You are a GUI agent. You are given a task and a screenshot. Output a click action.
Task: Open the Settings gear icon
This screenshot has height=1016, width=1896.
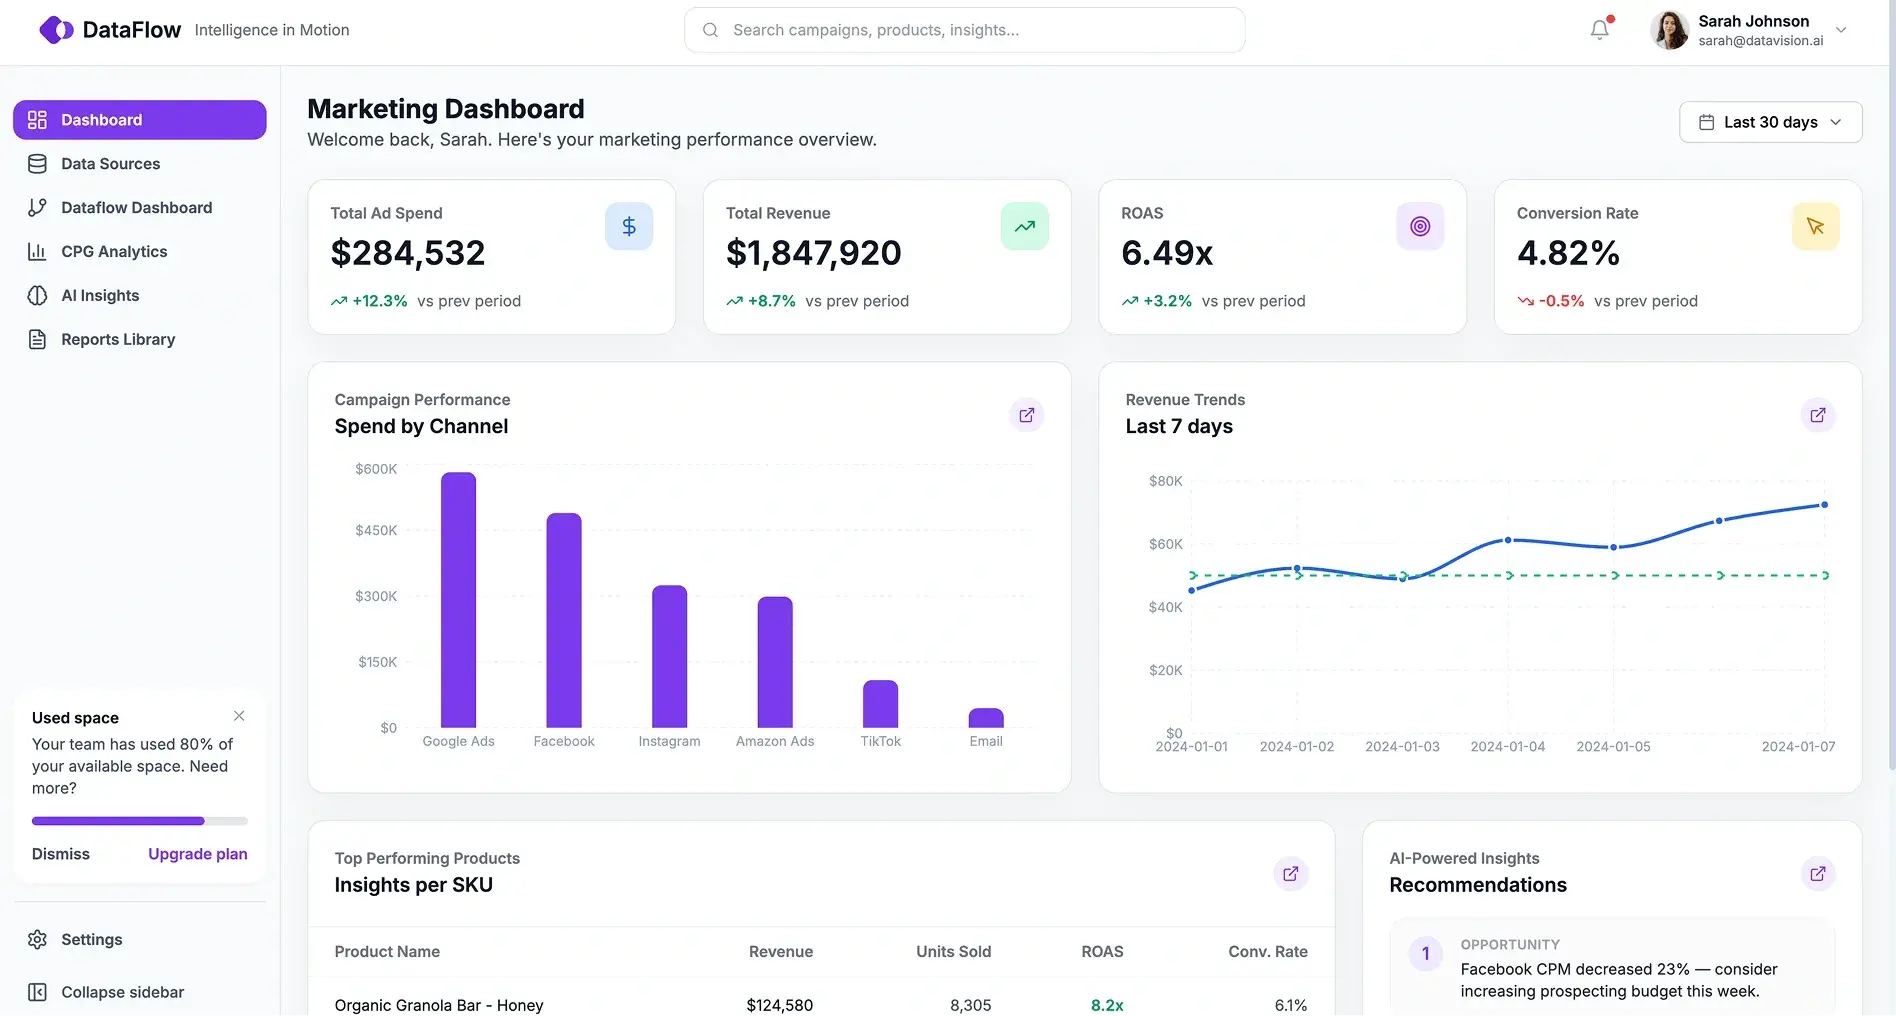pyautogui.click(x=37, y=939)
